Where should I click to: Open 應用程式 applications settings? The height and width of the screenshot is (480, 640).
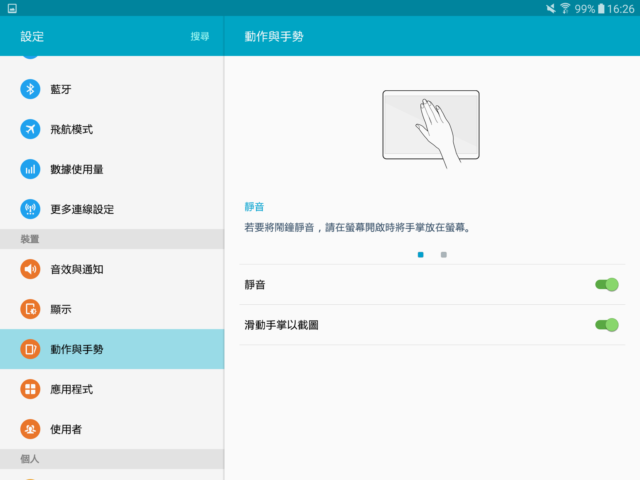pyautogui.click(x=112, y=389)
